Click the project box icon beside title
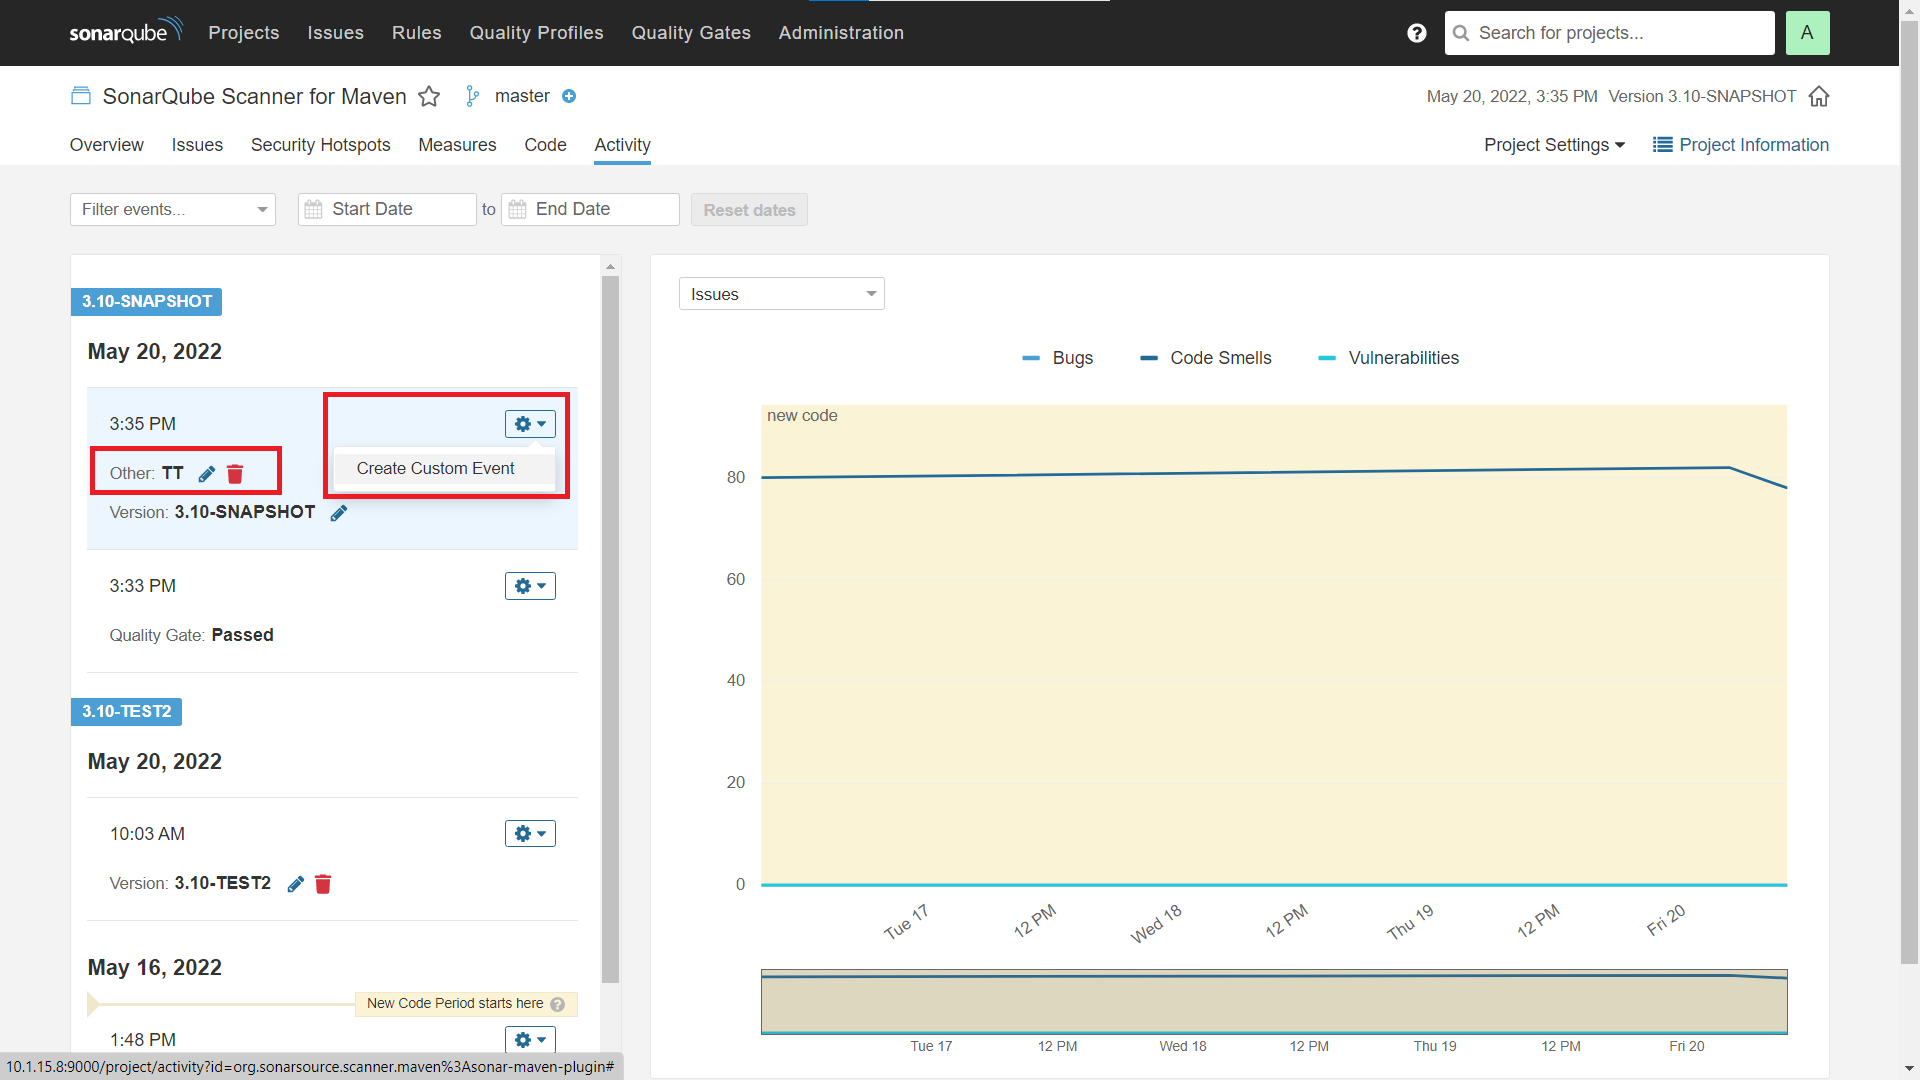This screenshot has height=1080, width=1920. coord(81,96)
